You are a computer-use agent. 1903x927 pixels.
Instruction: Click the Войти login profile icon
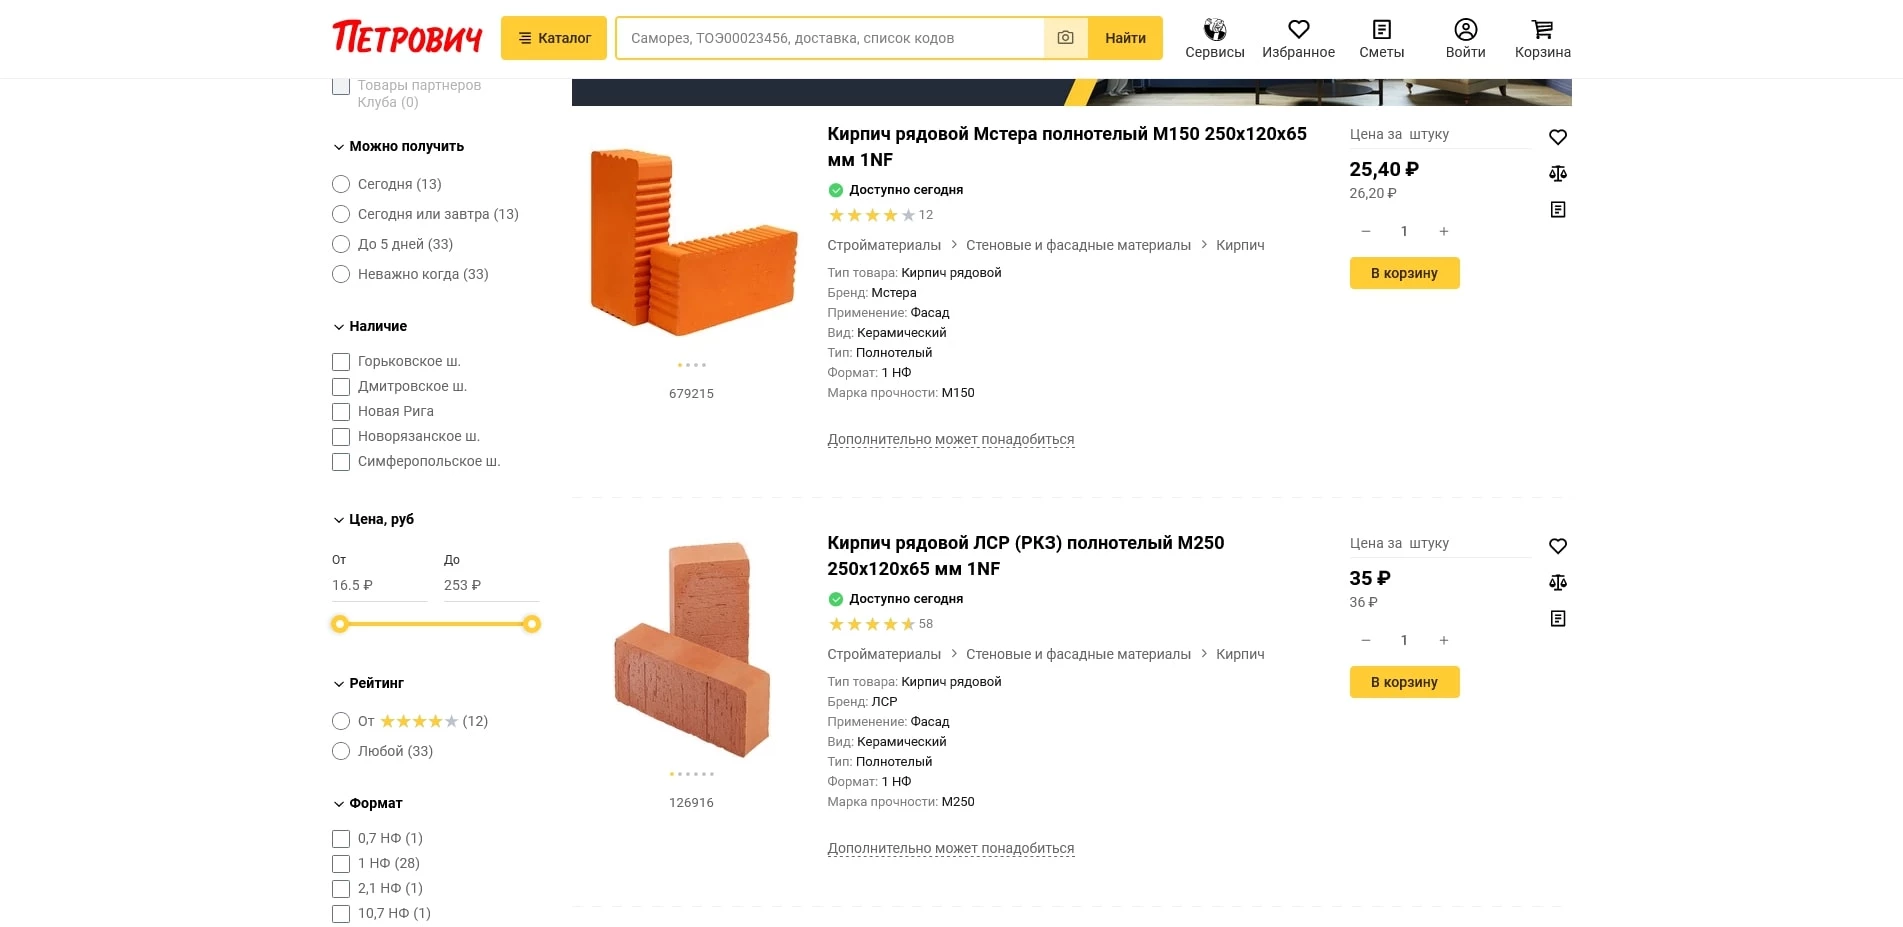(x=1465, y=30)
